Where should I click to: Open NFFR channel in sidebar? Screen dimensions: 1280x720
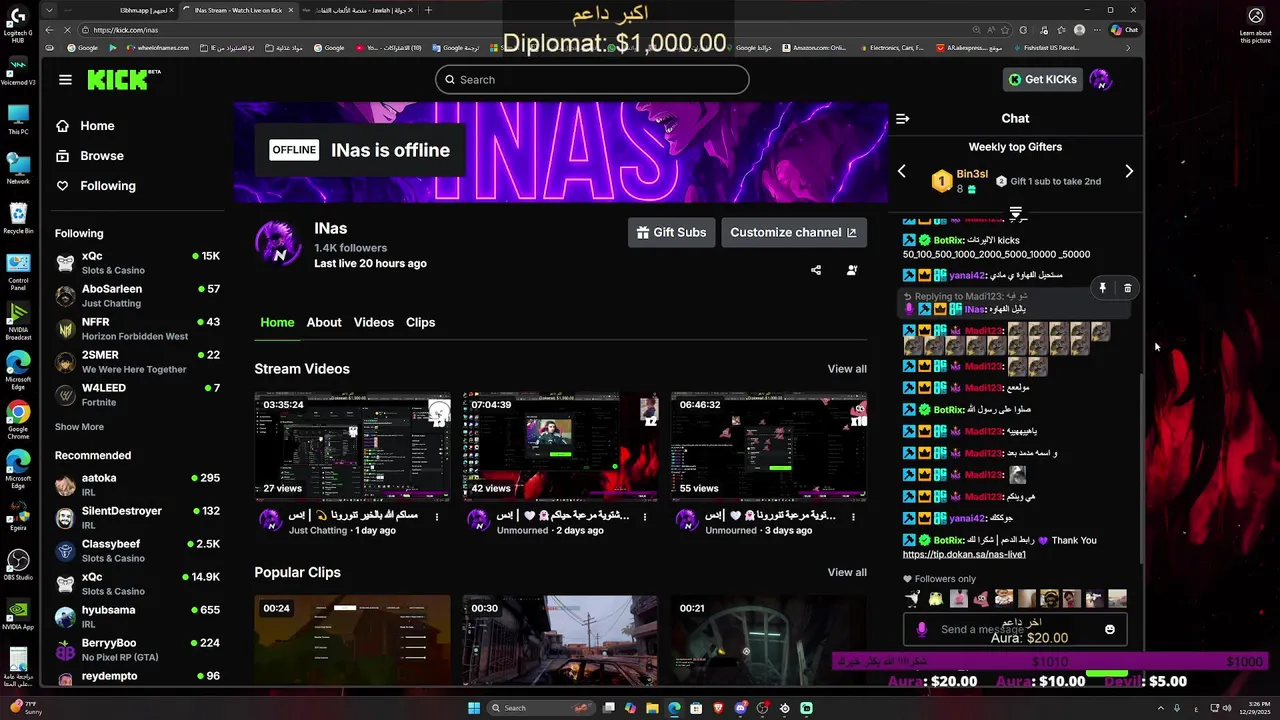(138, 329)
